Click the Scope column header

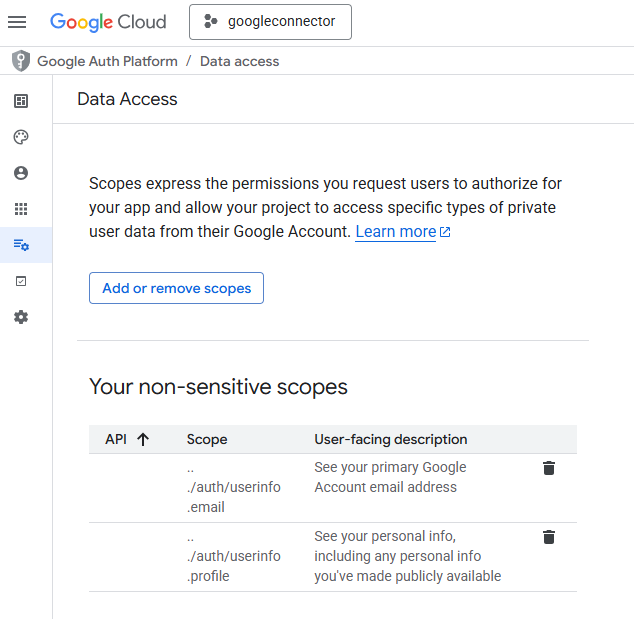coord(207,439)
